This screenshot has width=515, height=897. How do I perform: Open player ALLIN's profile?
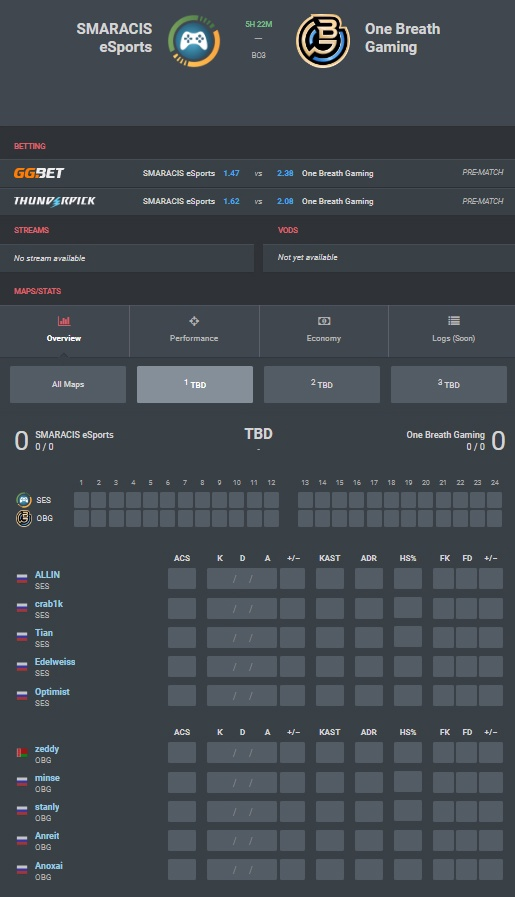47,574
